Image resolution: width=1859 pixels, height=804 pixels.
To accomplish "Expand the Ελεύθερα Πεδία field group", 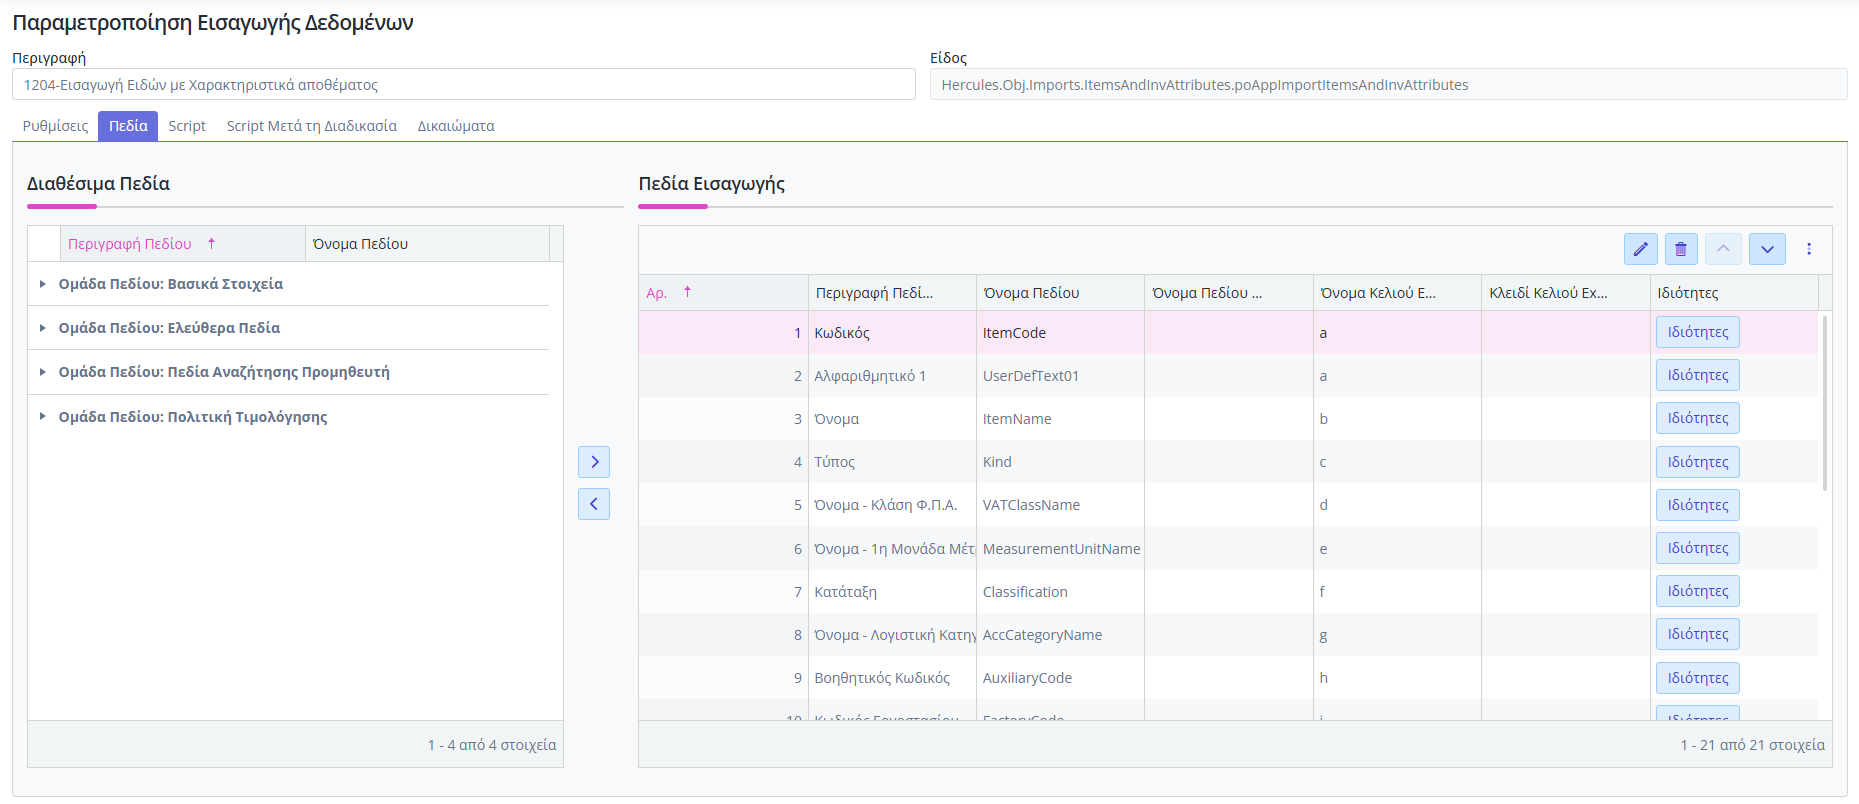I will pos(42,328).
